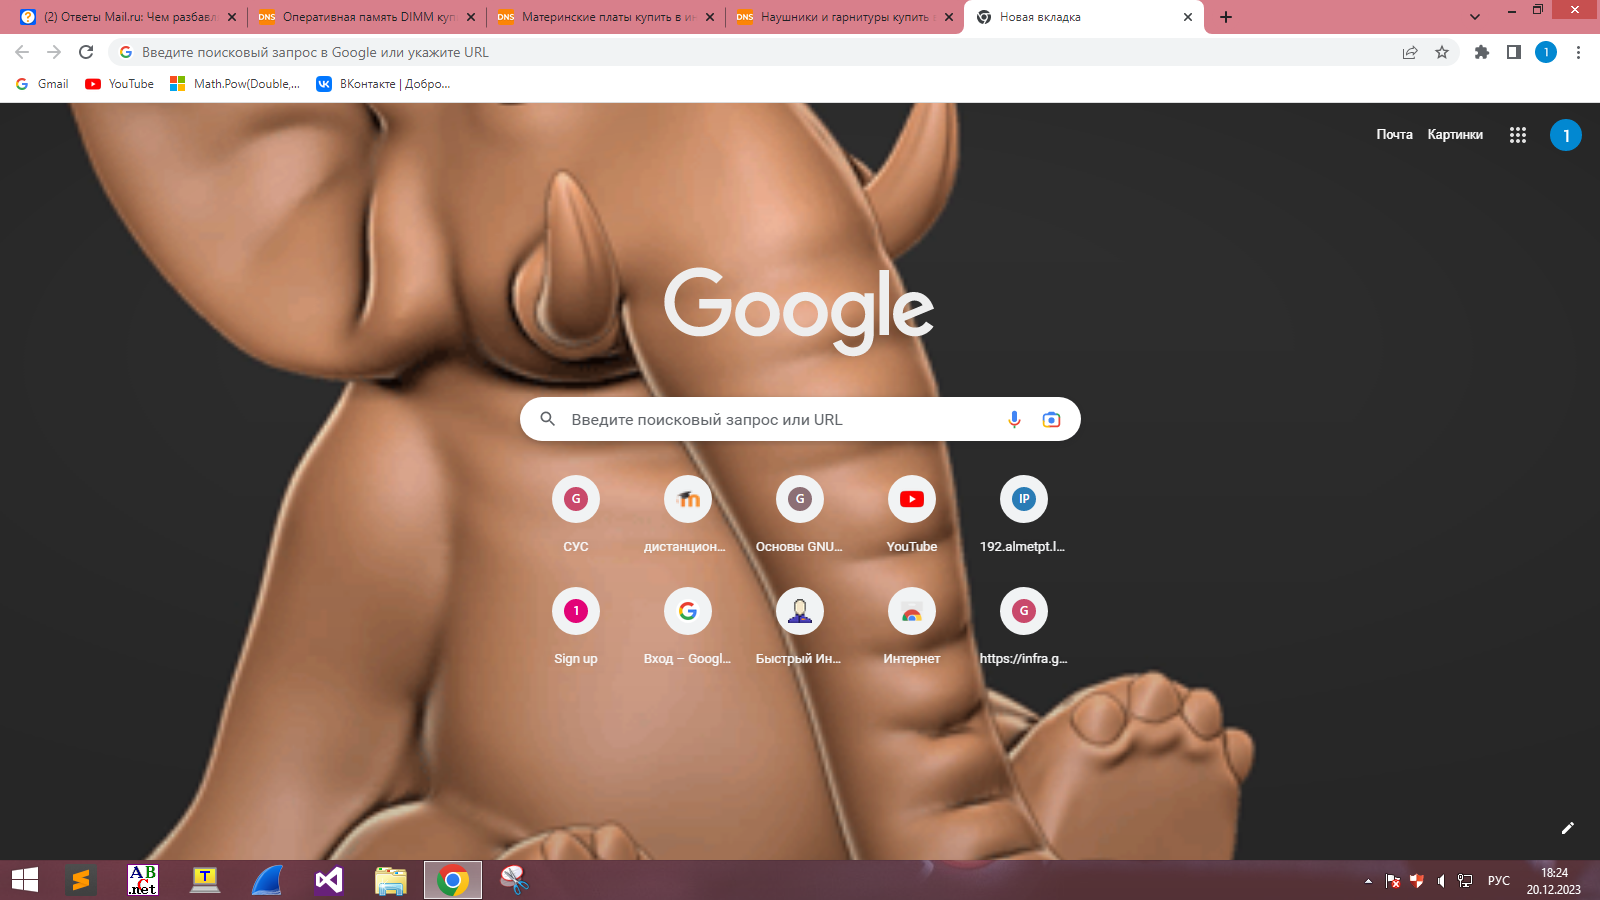Screen dimensions: 1600x900
Task: Open the https://infra.g... shortcut
Action: click(1024, 627)
